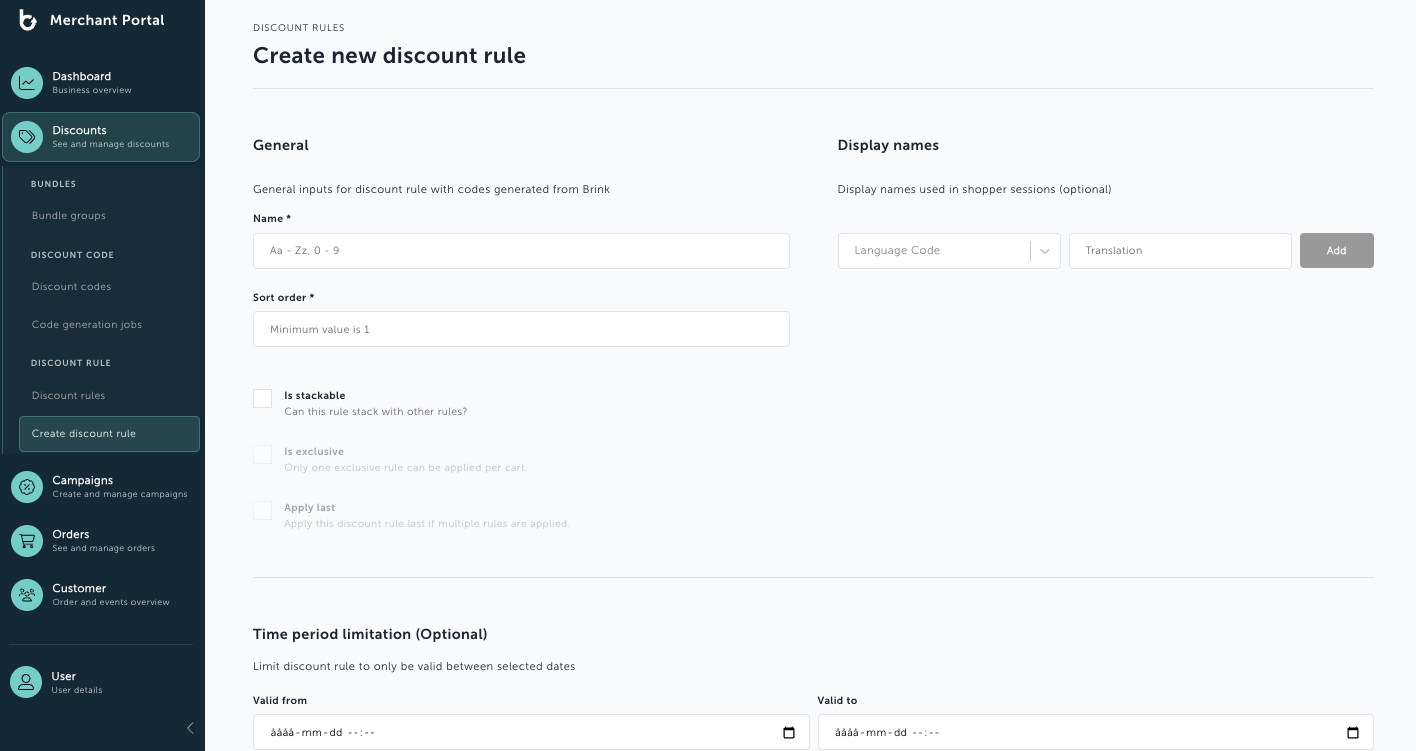
Task: Open the Valid from calendar picker icon
Action: pos(789,733)
